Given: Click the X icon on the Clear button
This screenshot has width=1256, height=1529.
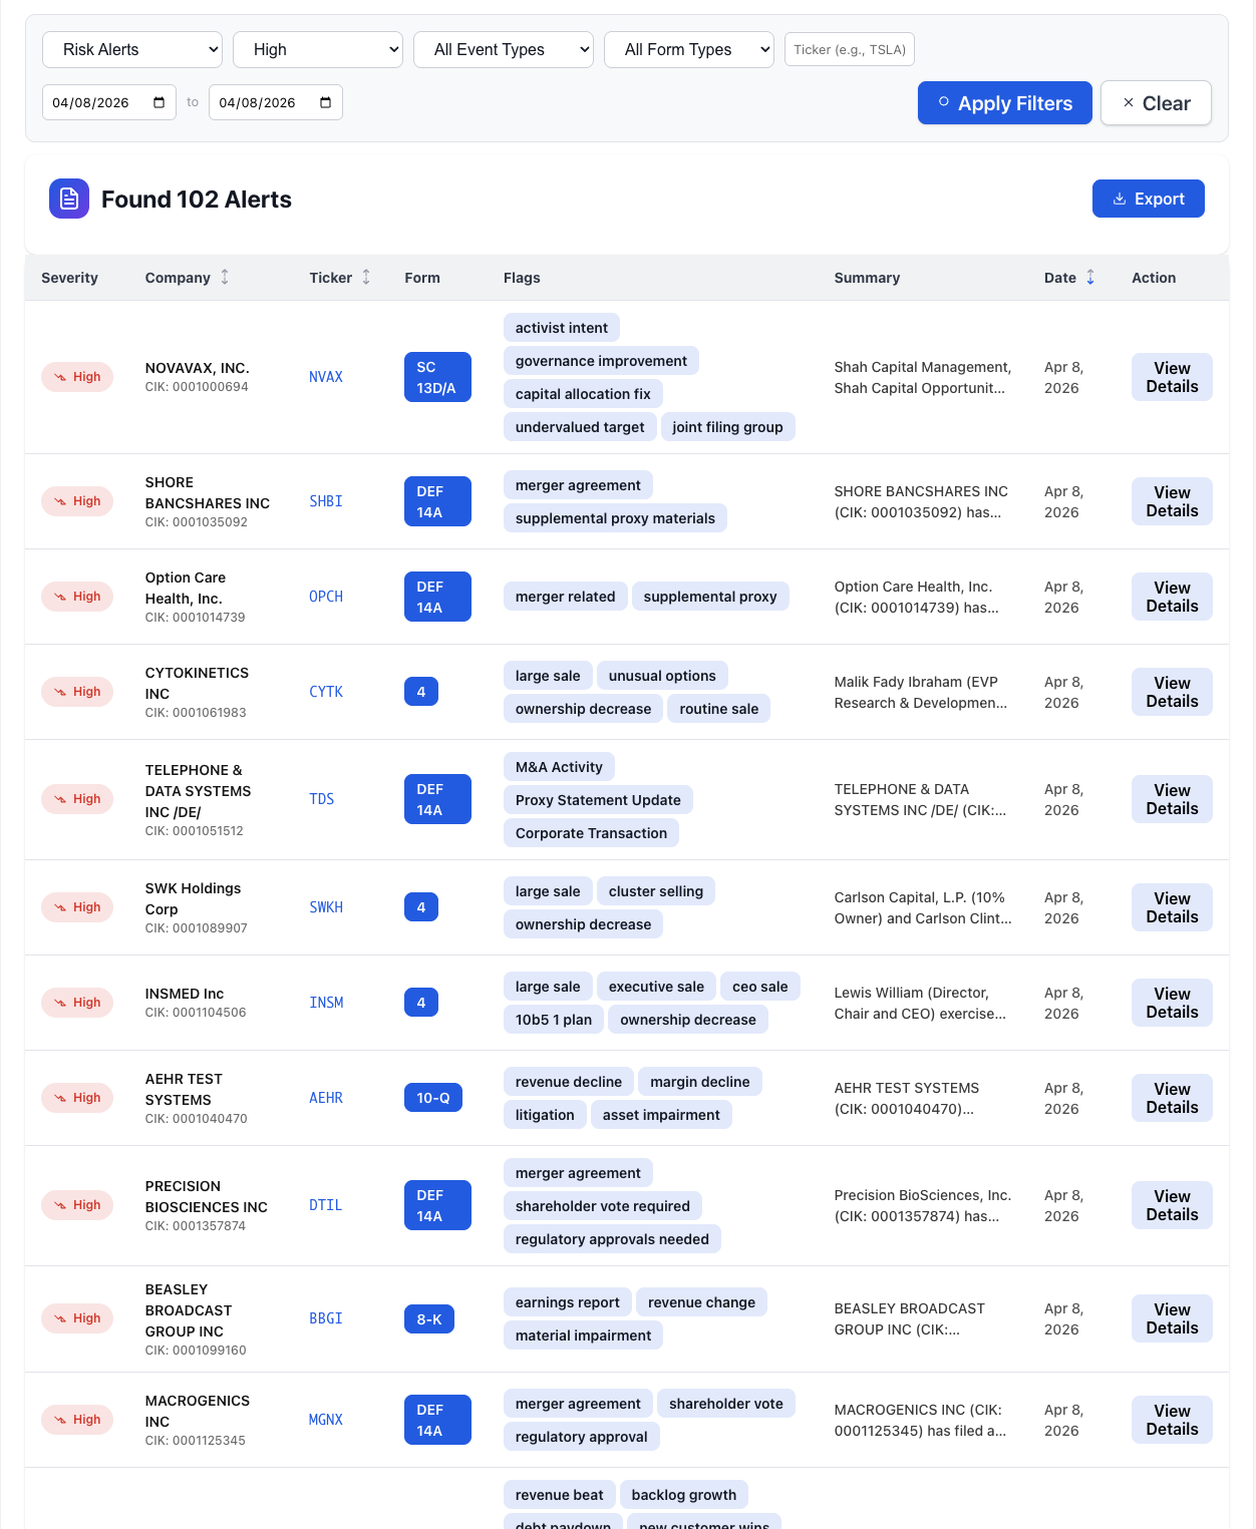Looking at the screenshot, I should pos(1128,102).
